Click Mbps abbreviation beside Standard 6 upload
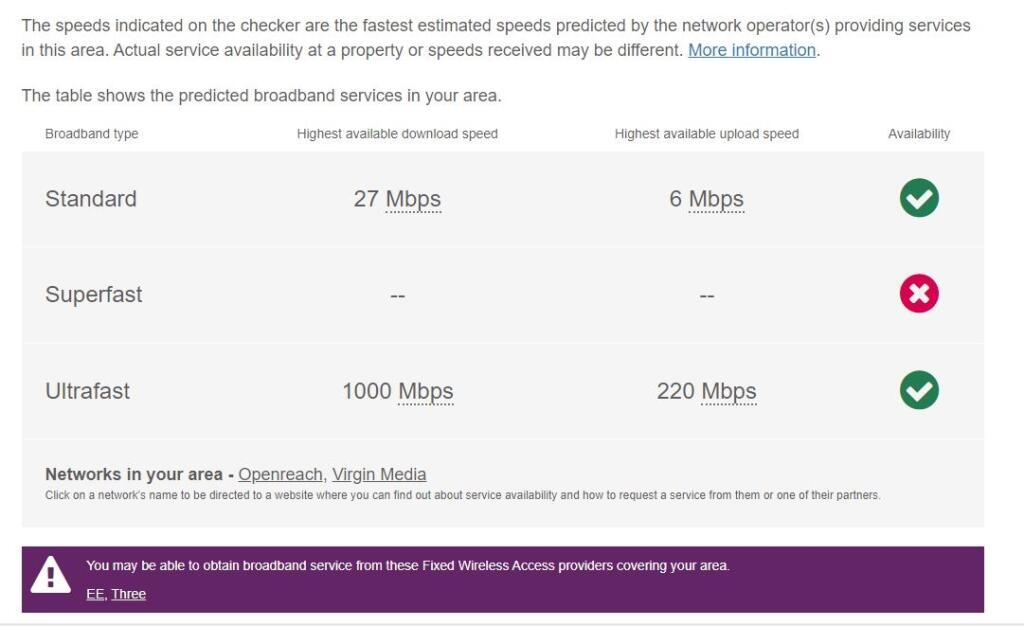This screenshot has width=1024, height=626. (716, 199)
